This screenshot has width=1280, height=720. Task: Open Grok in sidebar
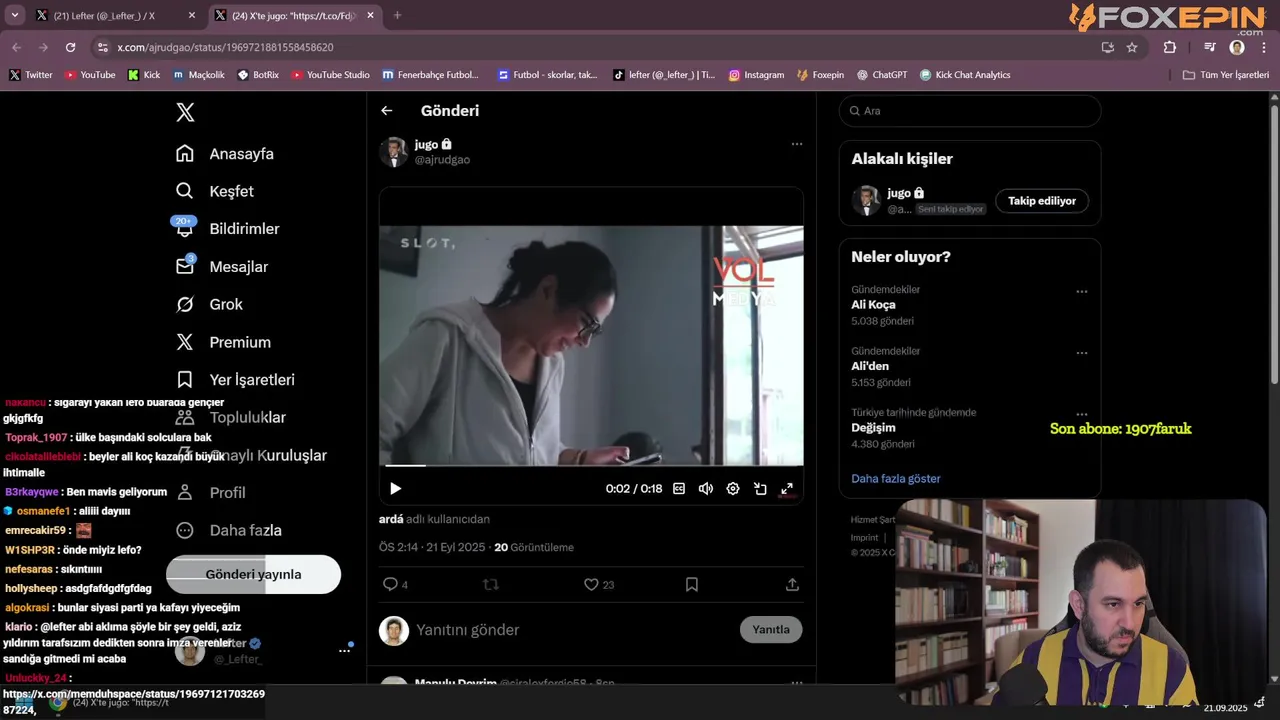coord(210,304)
